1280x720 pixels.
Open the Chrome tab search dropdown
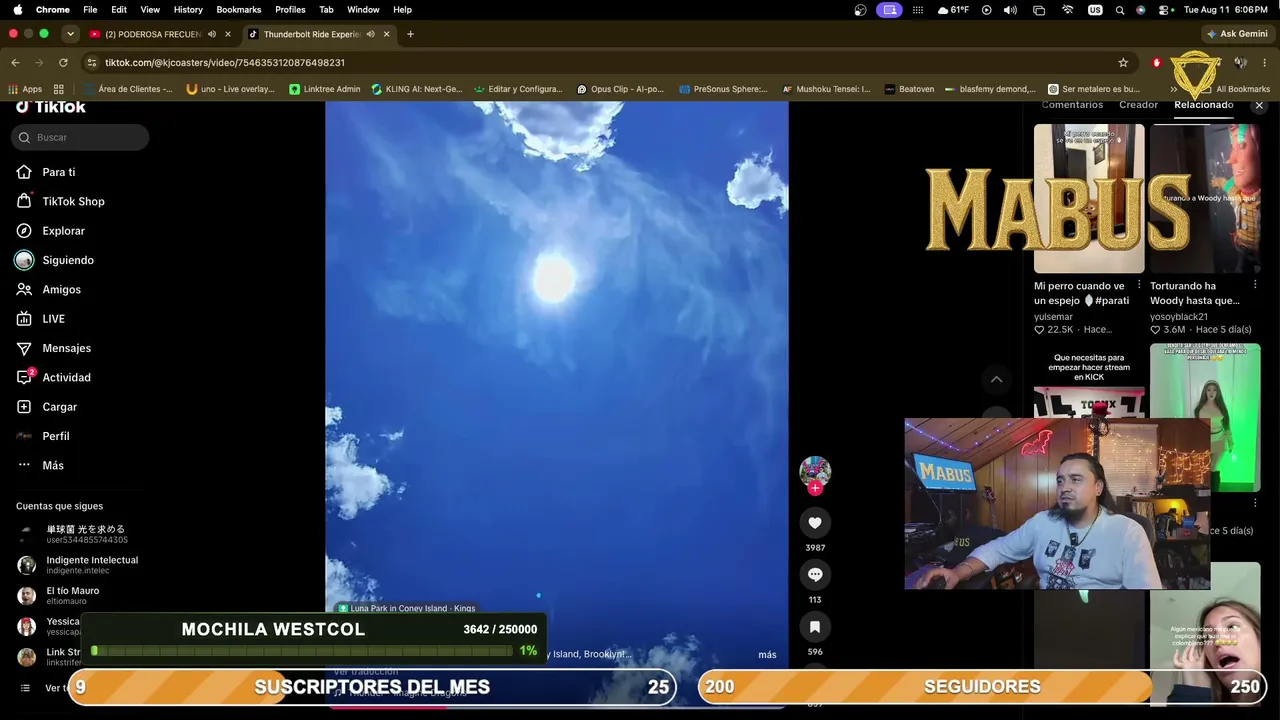click(x=70, y=34)
